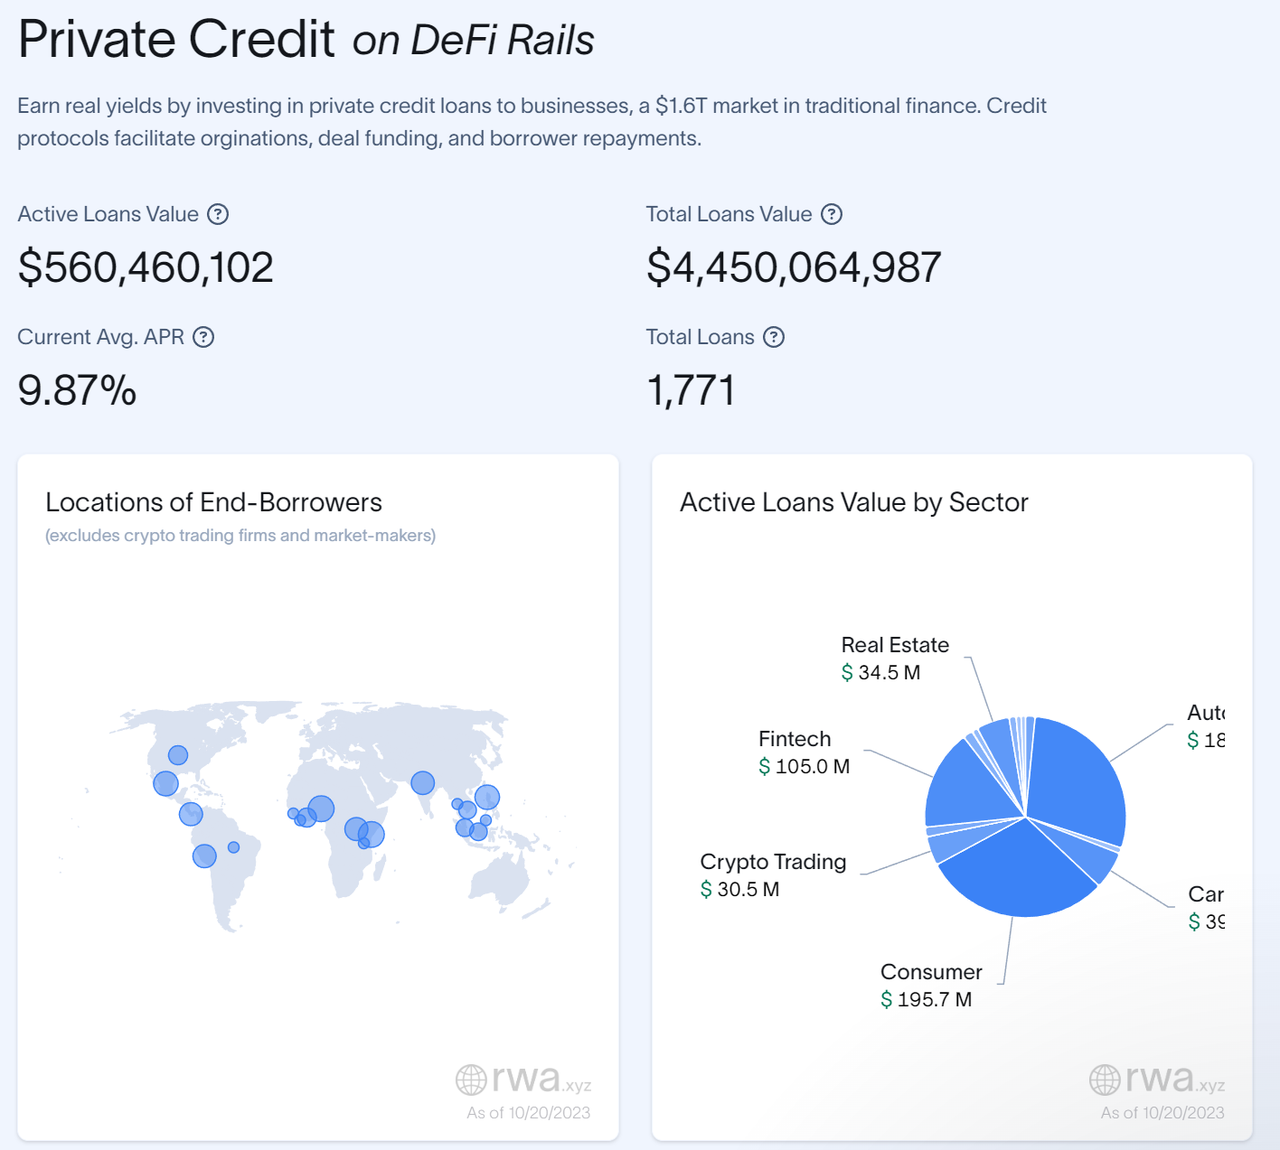Screen dimensions: 1280x1150
Task: Click the Crypto Trading $30.5 M label
Action: tap(772, 875)
